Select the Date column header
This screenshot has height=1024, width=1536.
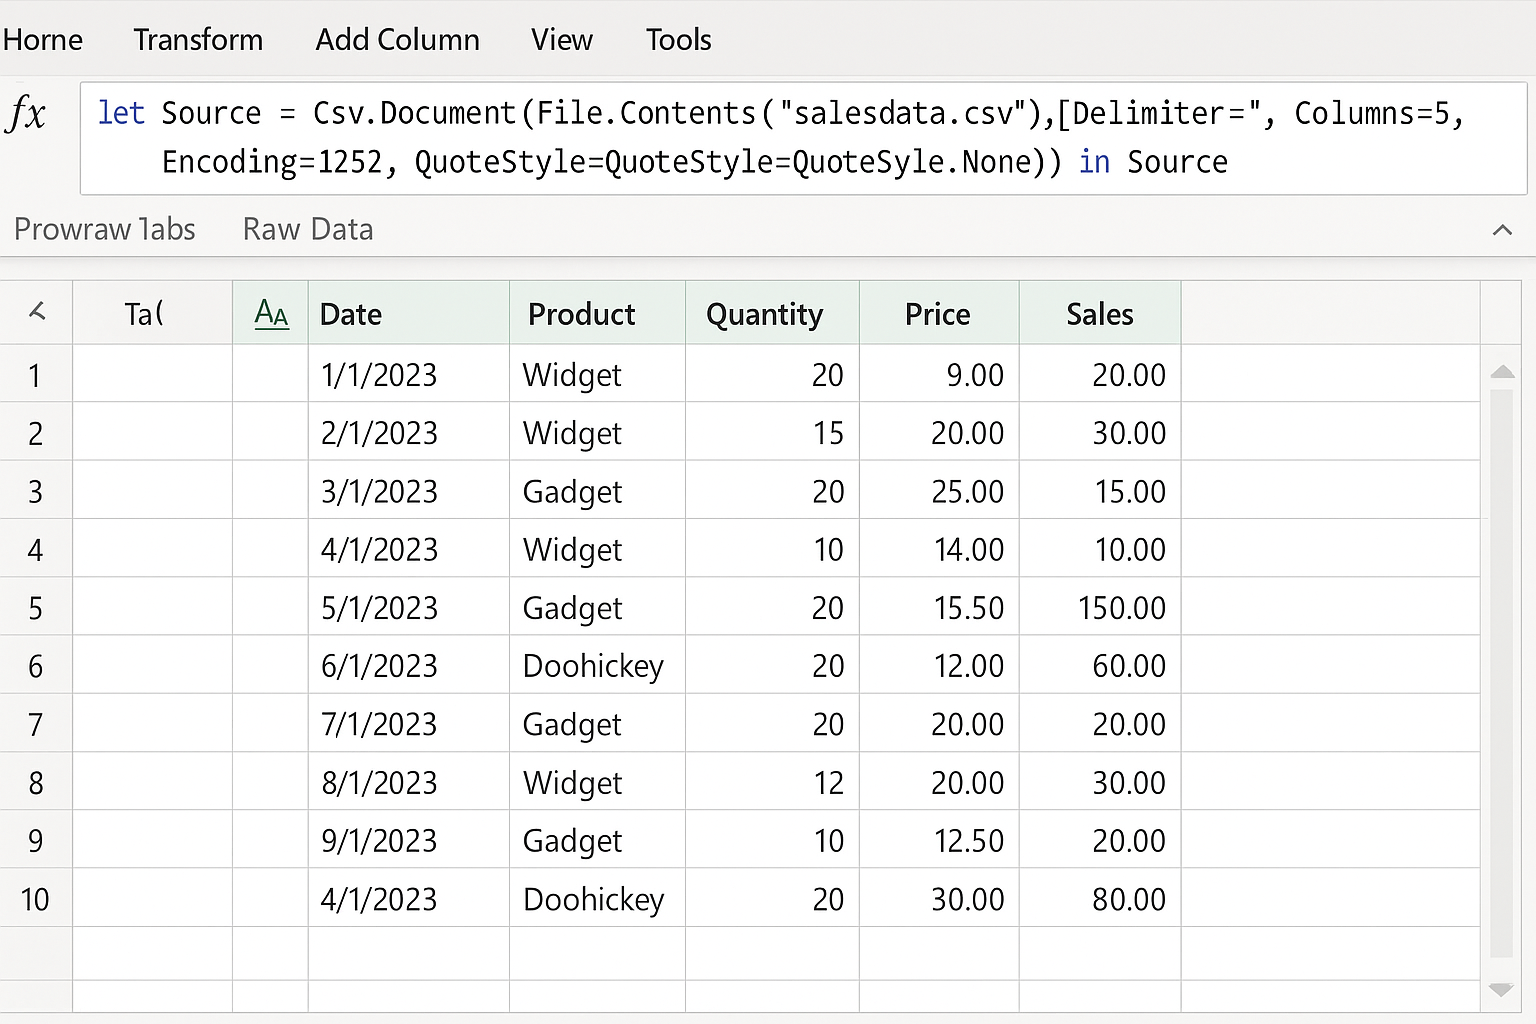click(408, 314)
